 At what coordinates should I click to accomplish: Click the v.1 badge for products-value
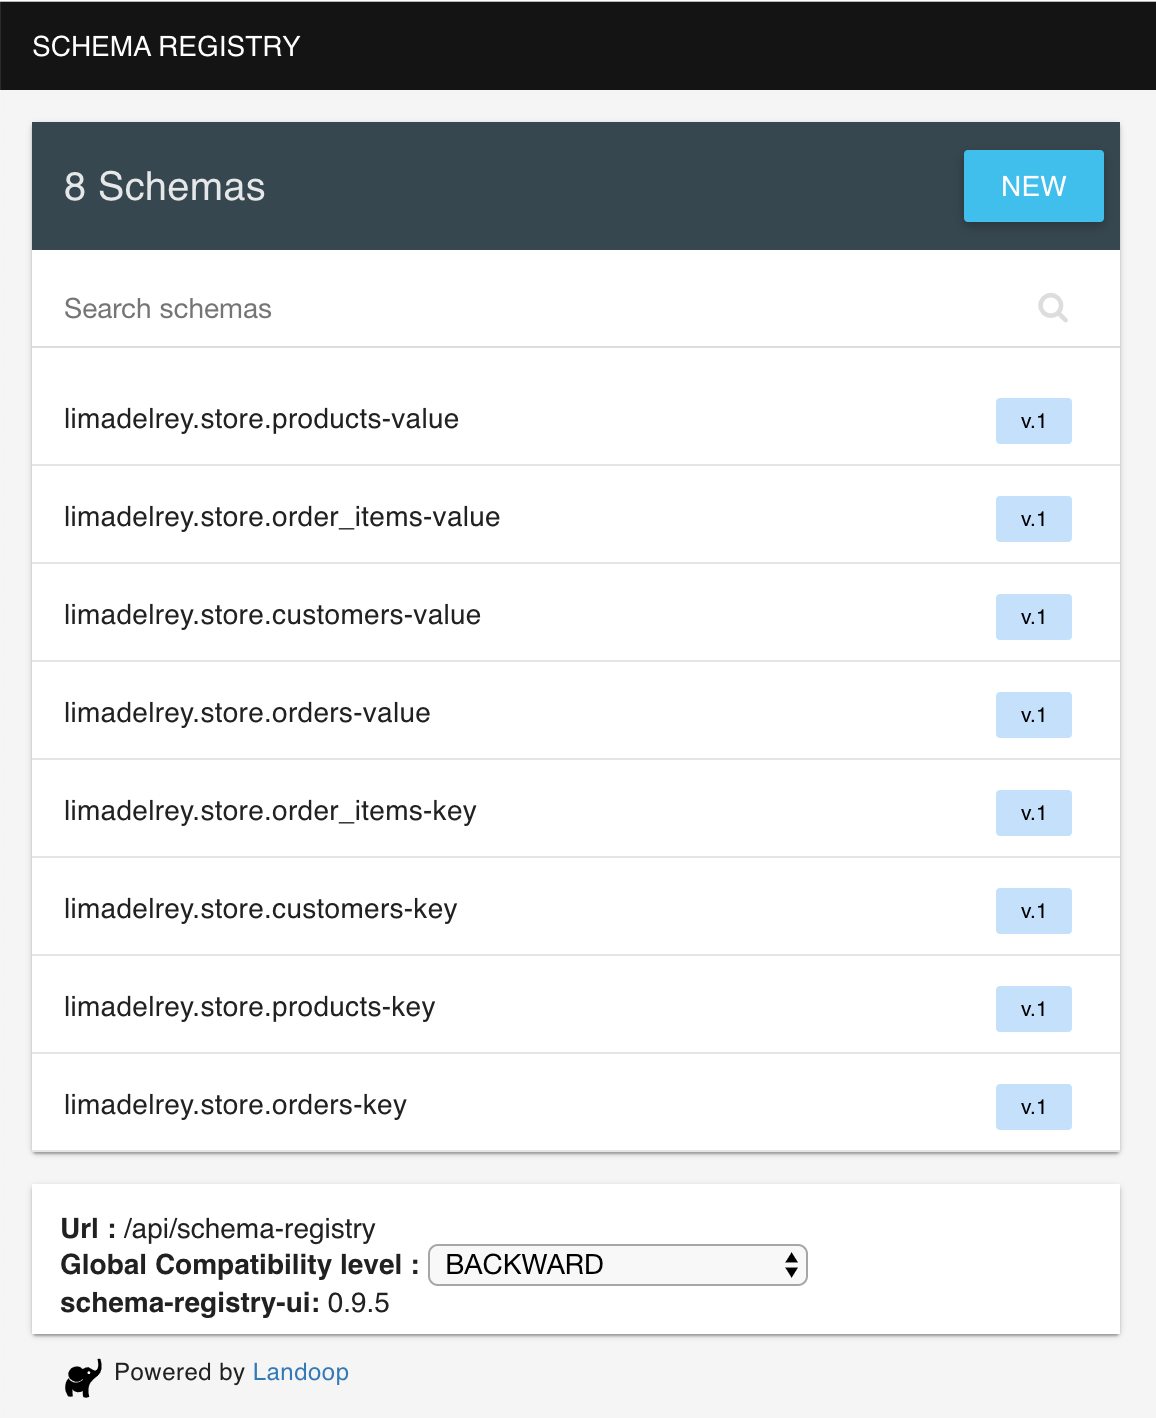[1033, 421]
